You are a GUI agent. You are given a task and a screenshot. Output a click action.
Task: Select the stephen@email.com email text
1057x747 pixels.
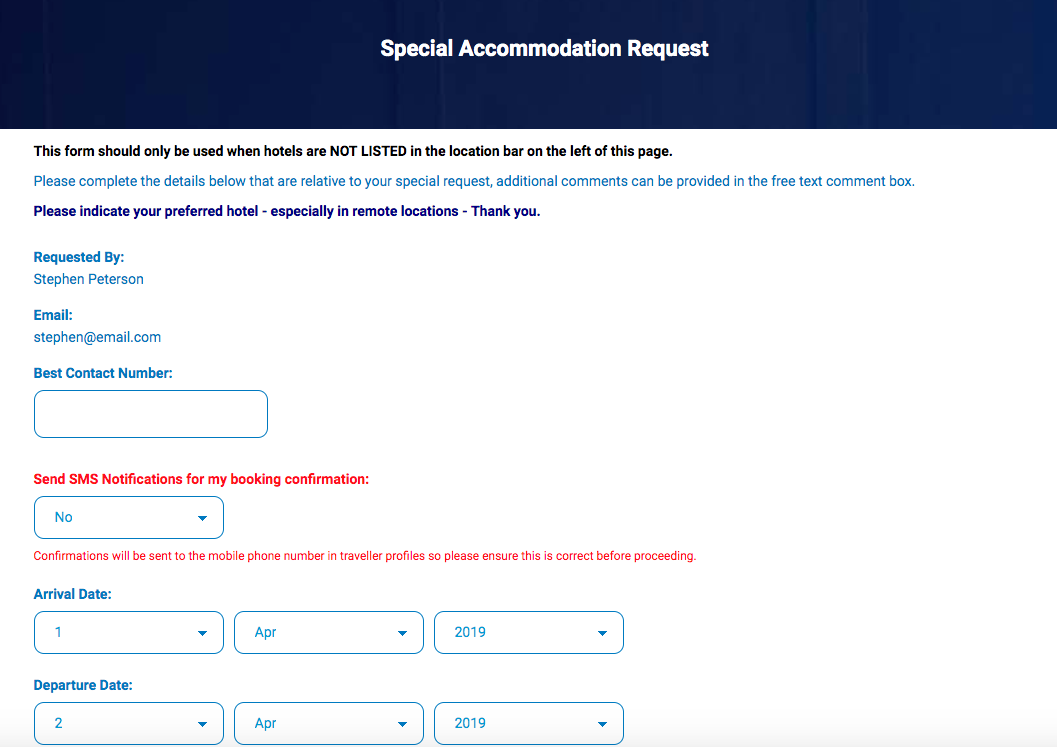(97, 337)
